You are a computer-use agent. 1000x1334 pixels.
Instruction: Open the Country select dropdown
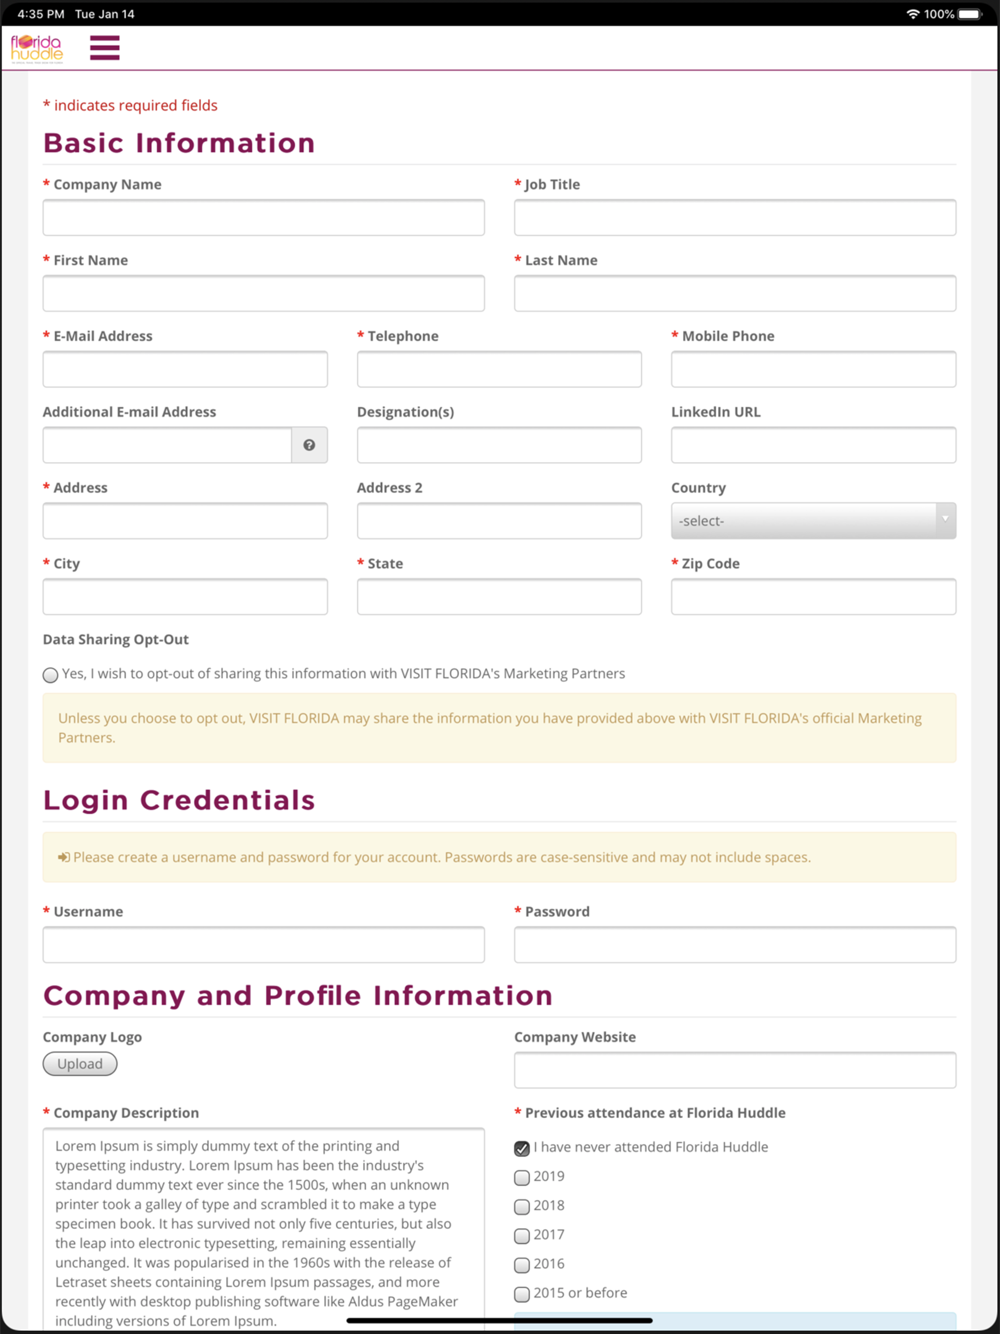(813, 521)
